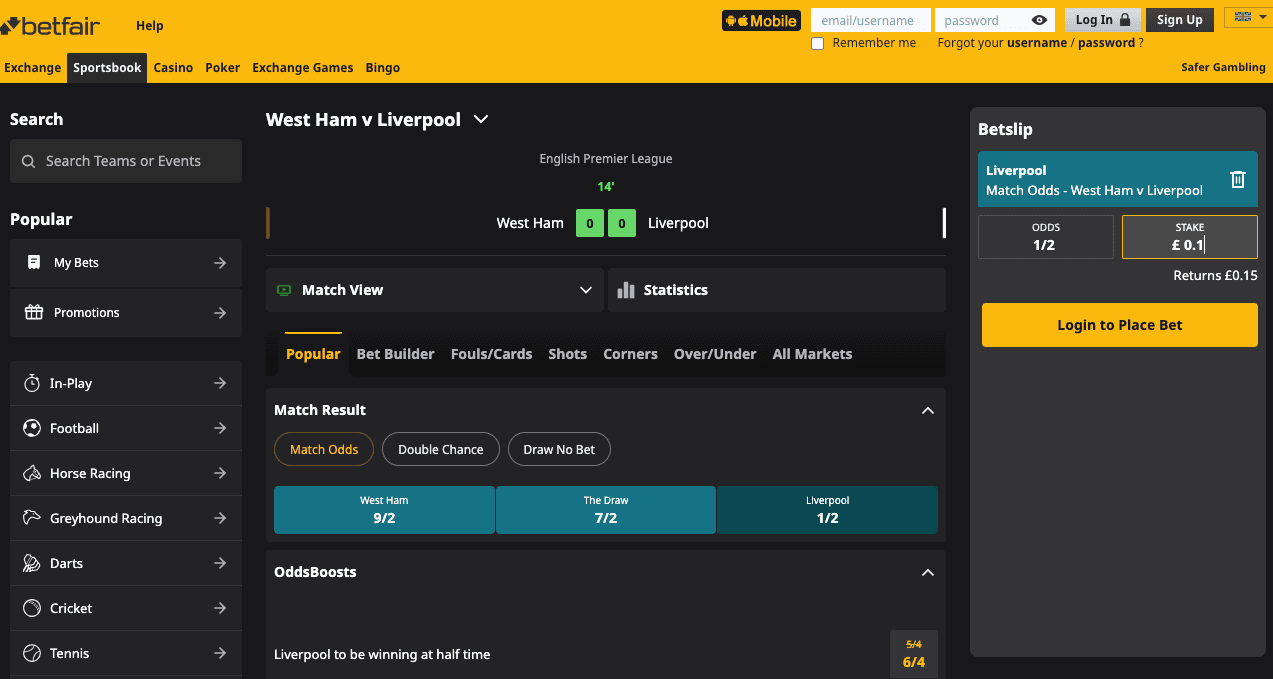Open the Mobile apps badge
This screenshot has height=679, width=1273.
click(x=761, y=20)
